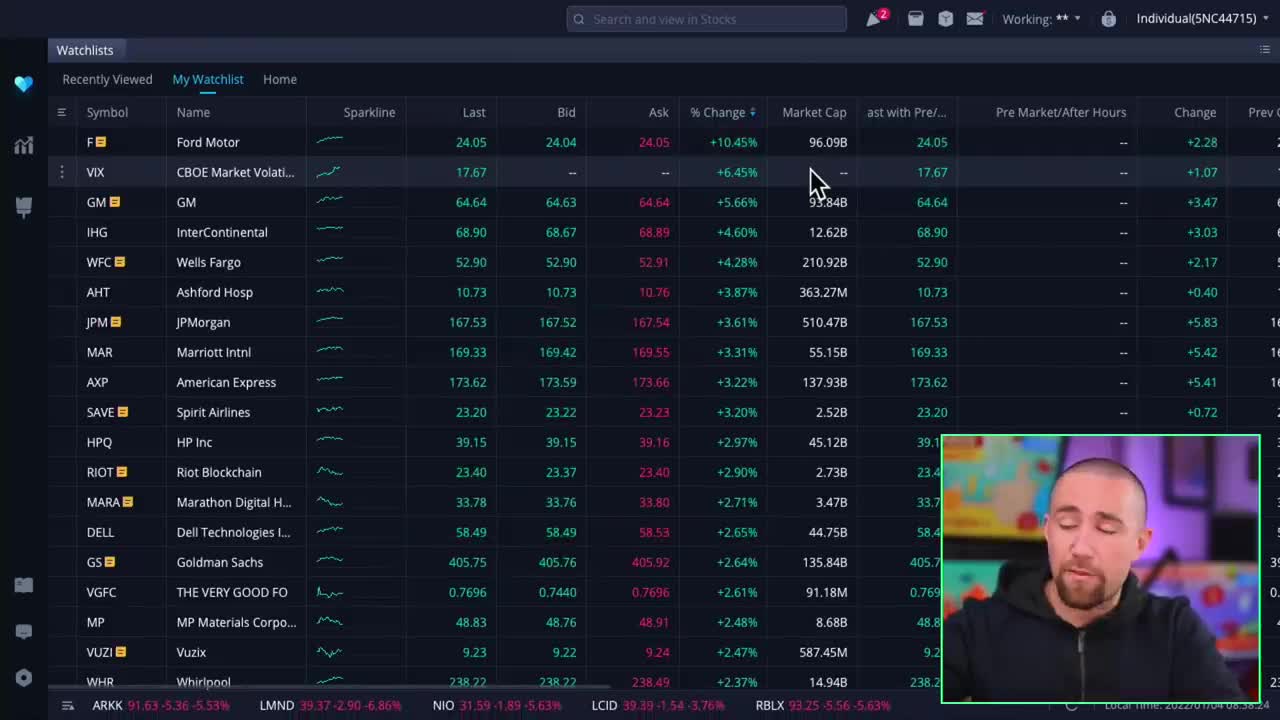Click the yellow note badge next to GS
The image size is (1280, 720).
pyautogui.click(x=110, y=562)
